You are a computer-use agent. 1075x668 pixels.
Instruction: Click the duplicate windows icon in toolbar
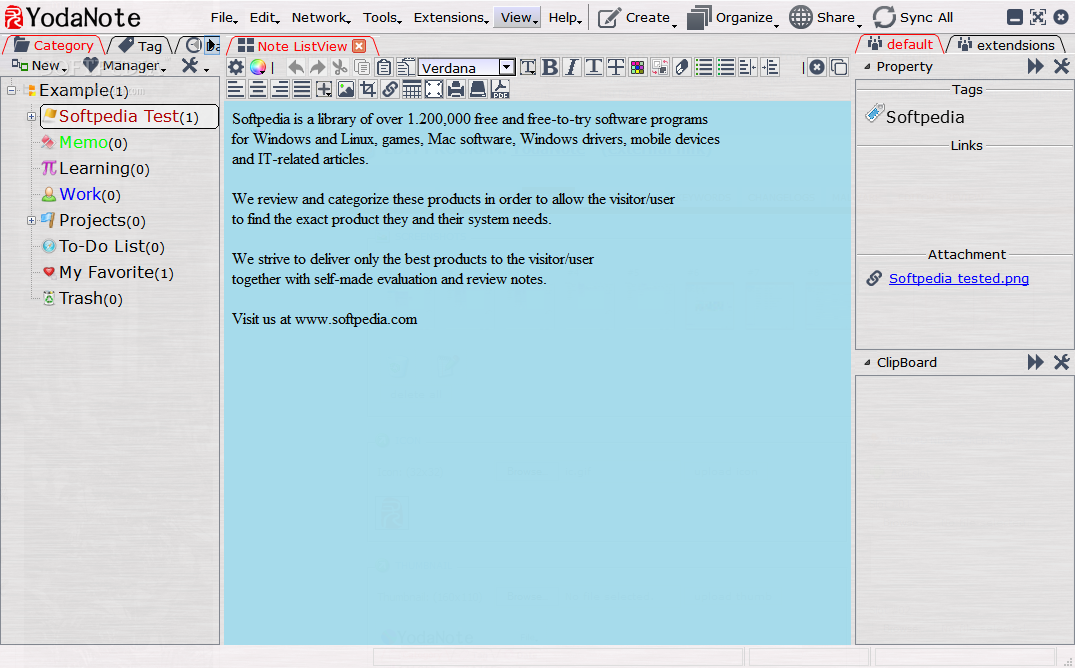[839, 67]
